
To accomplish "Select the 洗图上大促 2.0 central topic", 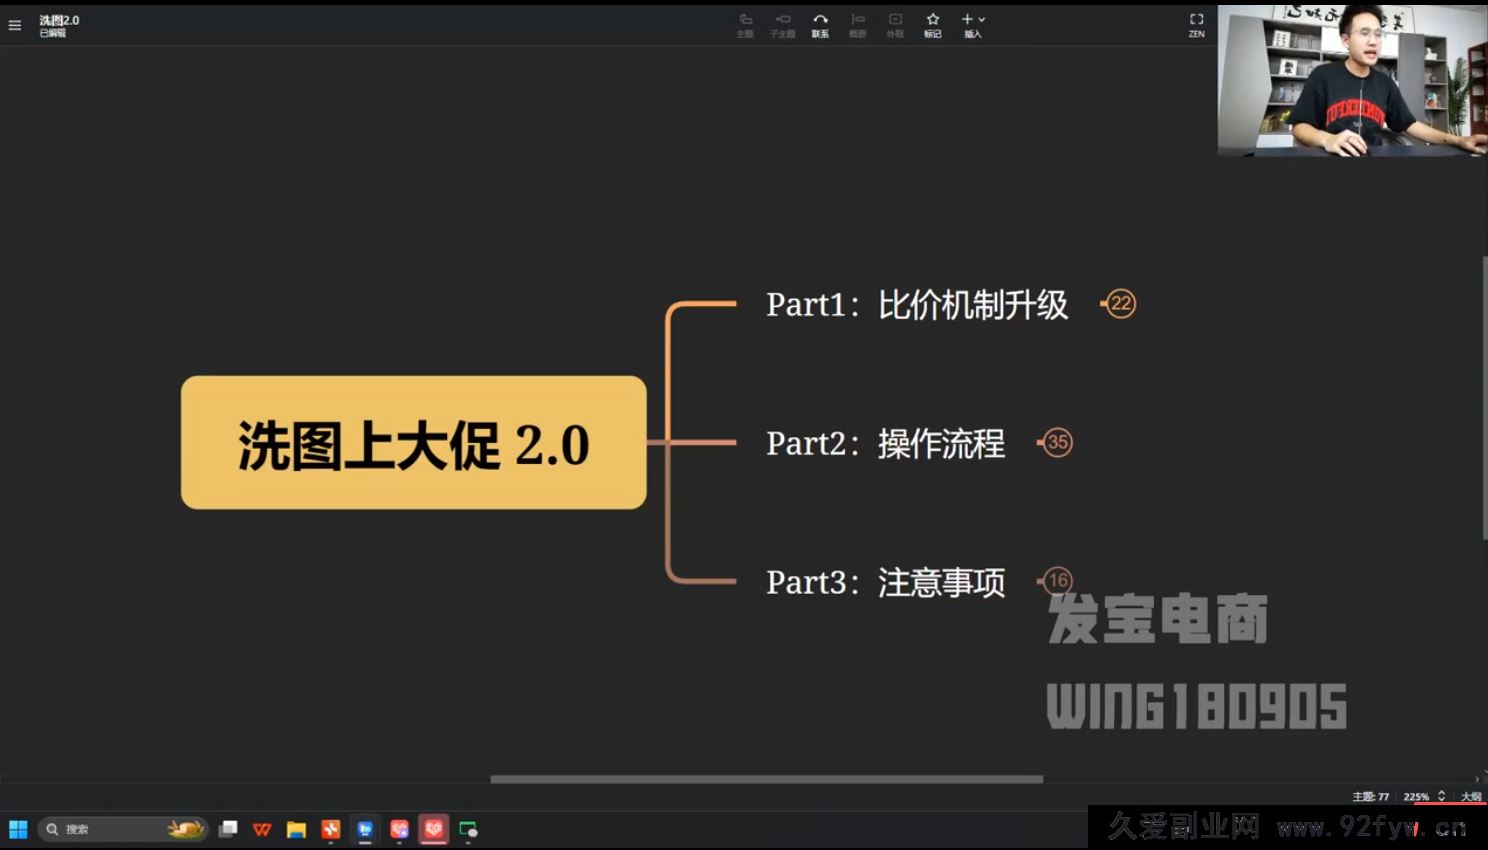I will (x=412, y=443).
